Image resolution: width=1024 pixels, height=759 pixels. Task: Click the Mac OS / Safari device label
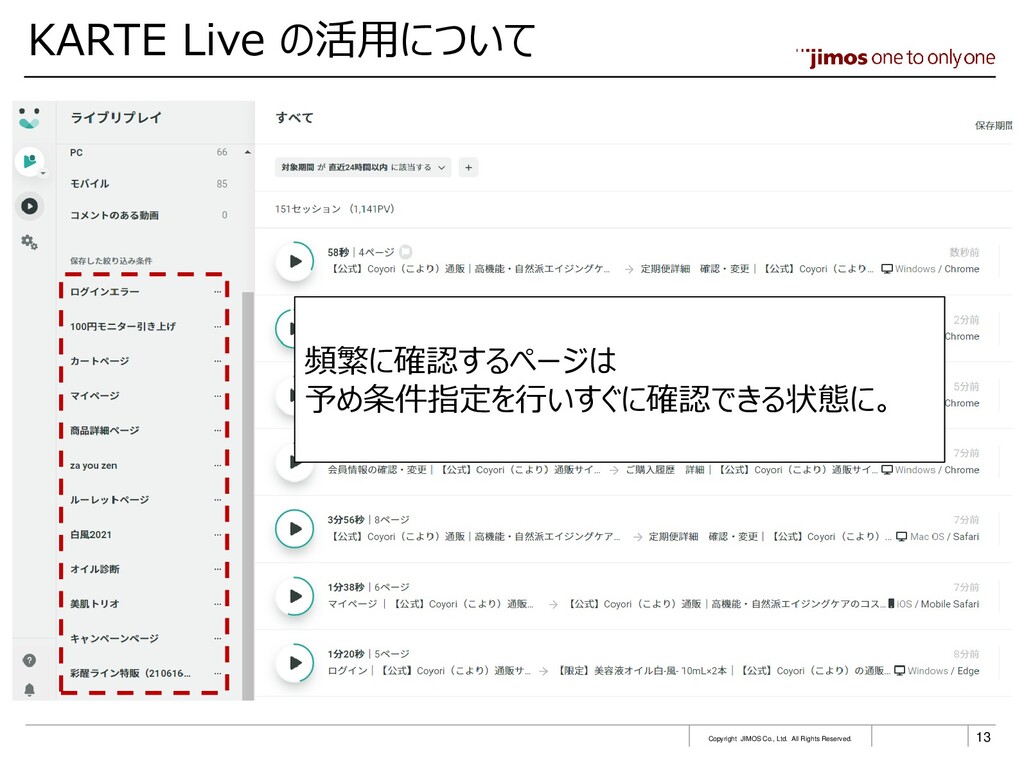tap(938, 537)
